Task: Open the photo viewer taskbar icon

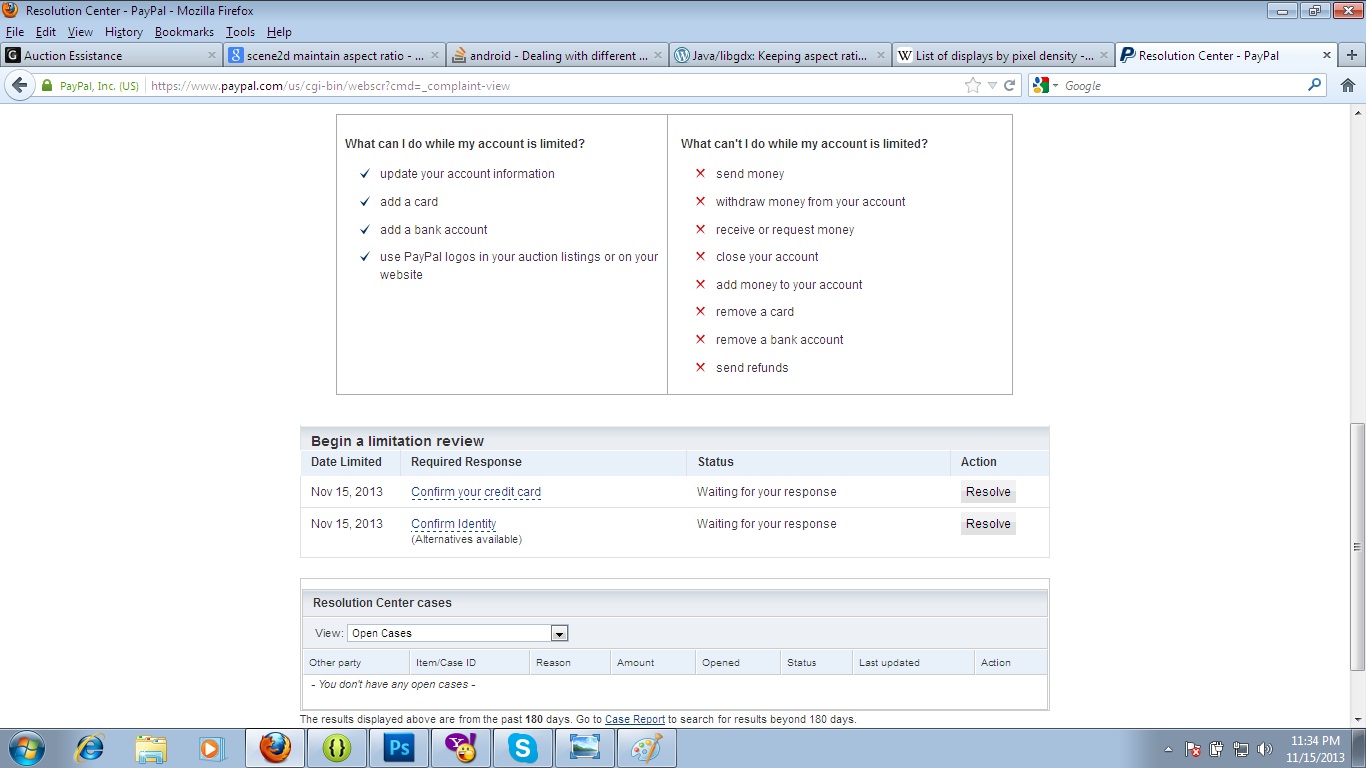Action: point(585,748)
